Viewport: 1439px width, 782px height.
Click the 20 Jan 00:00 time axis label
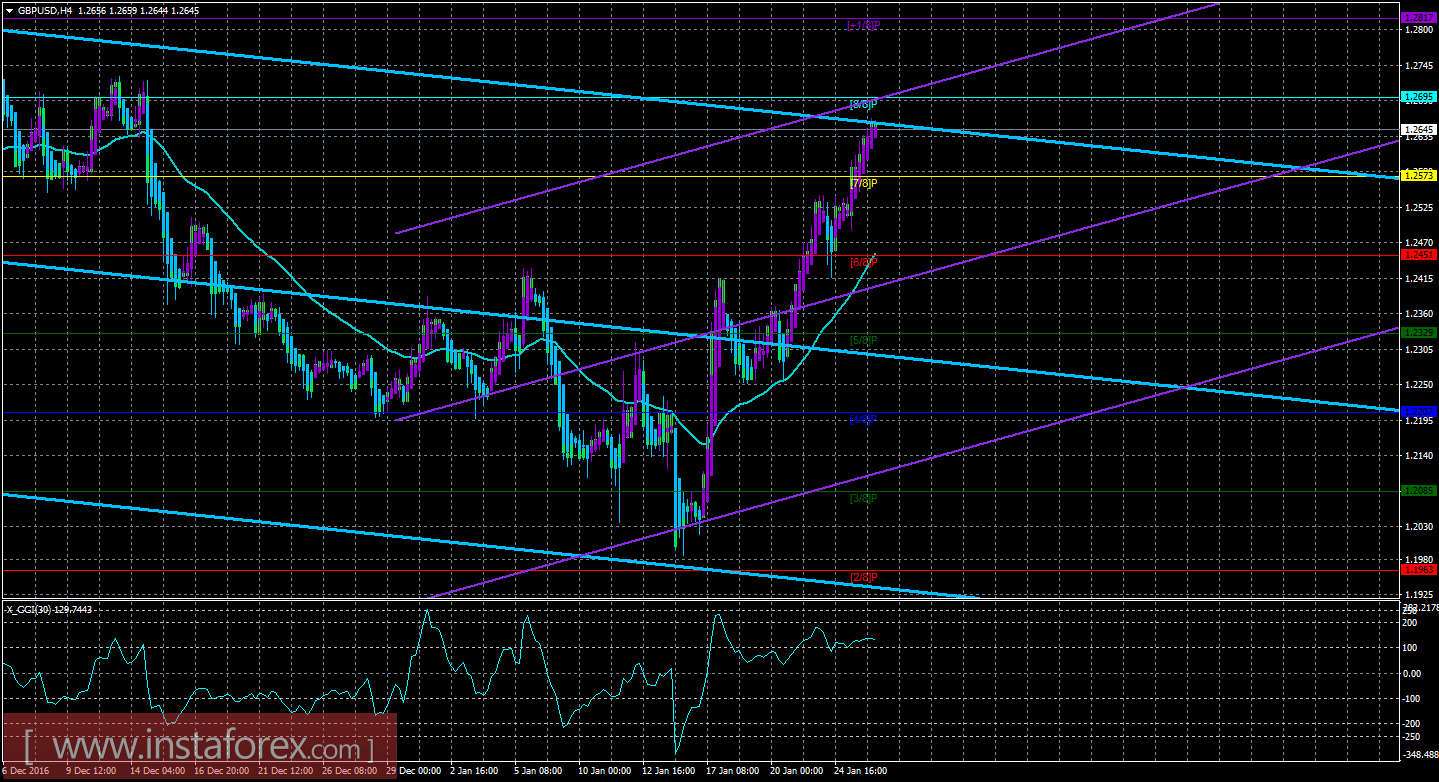pos(796,771)
